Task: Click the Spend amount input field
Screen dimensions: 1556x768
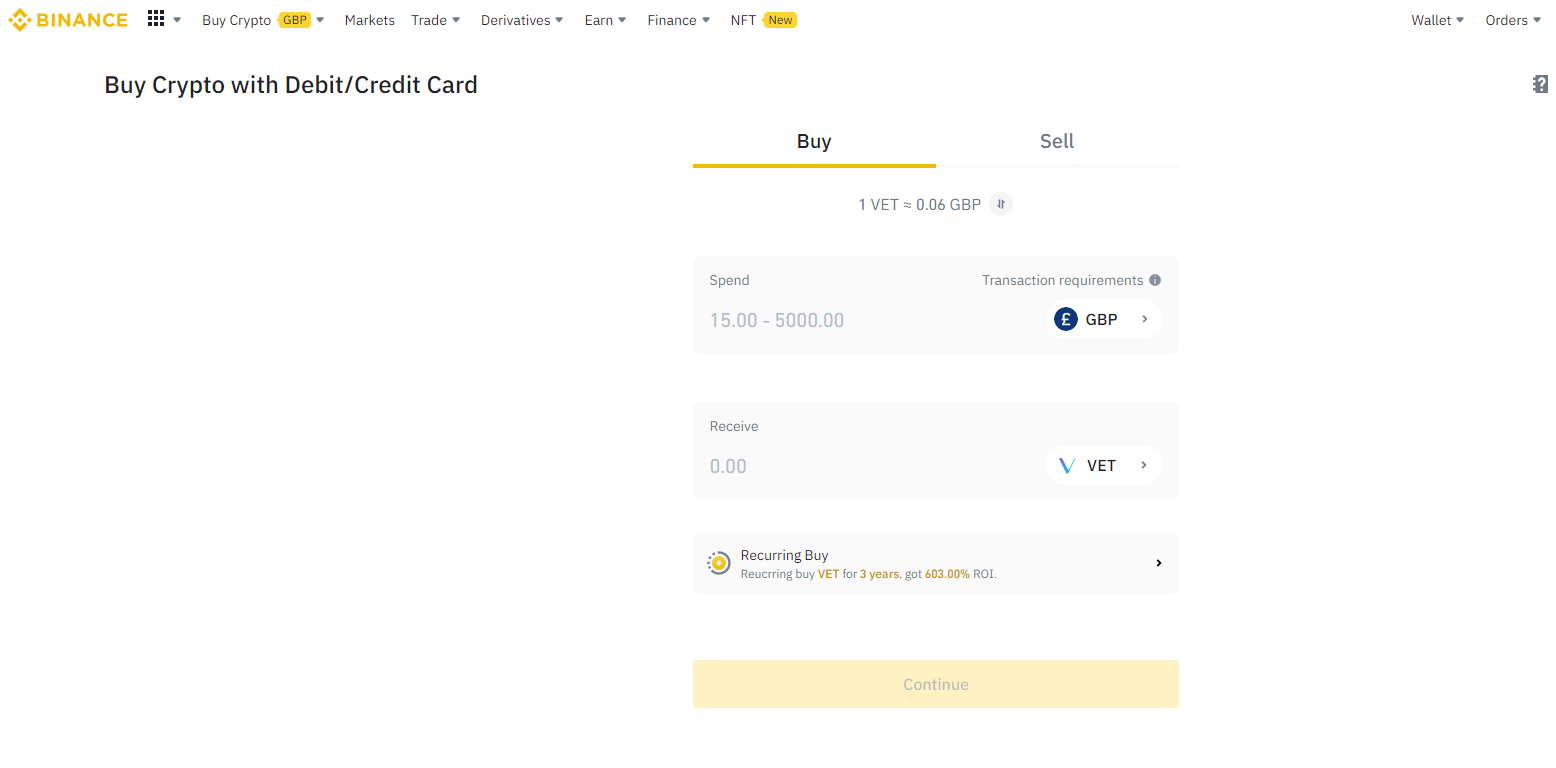Action: click(x=860, y=320)
